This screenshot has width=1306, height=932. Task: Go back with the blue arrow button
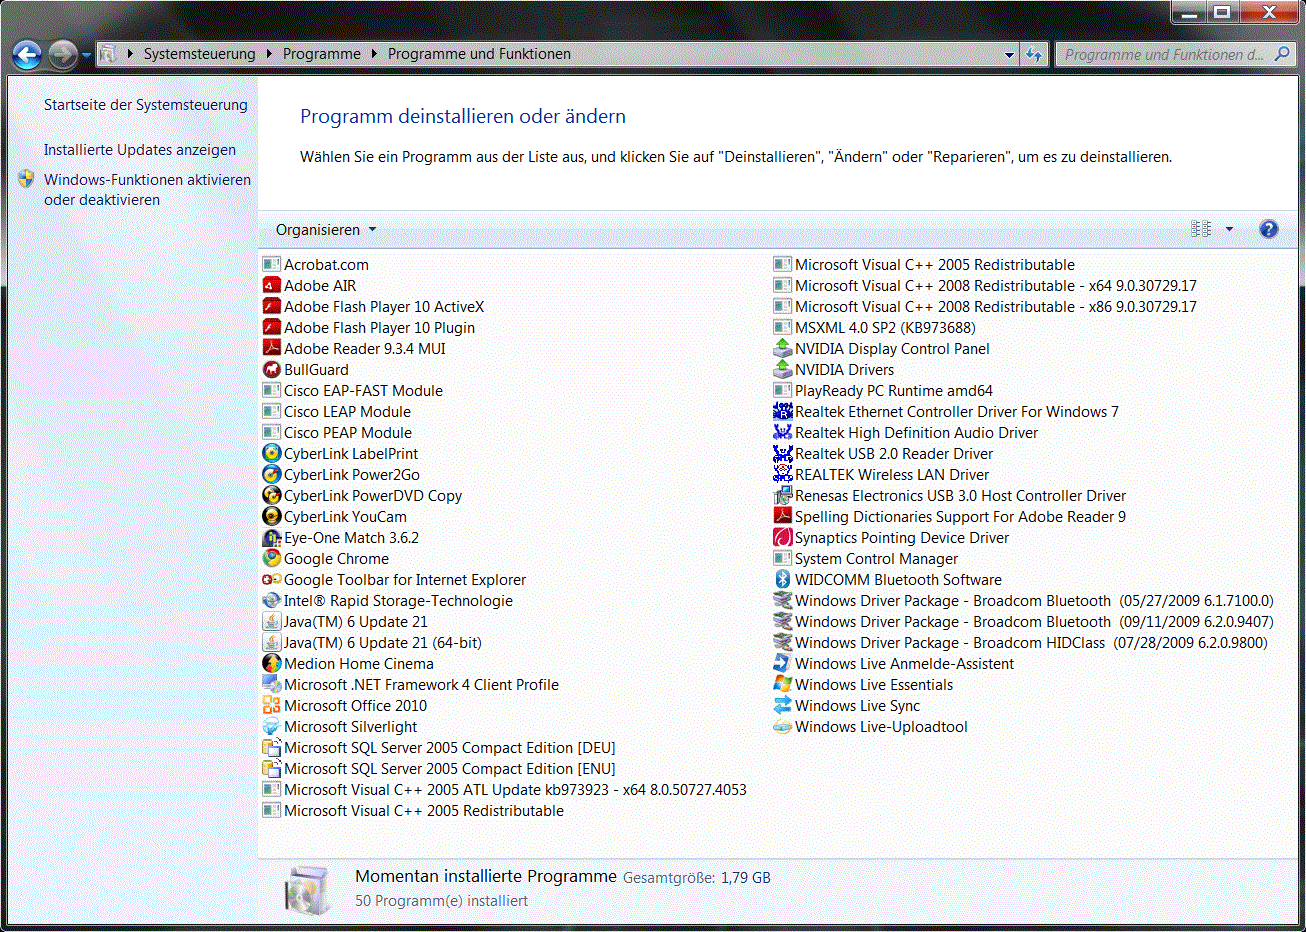(x=27, y=54)
